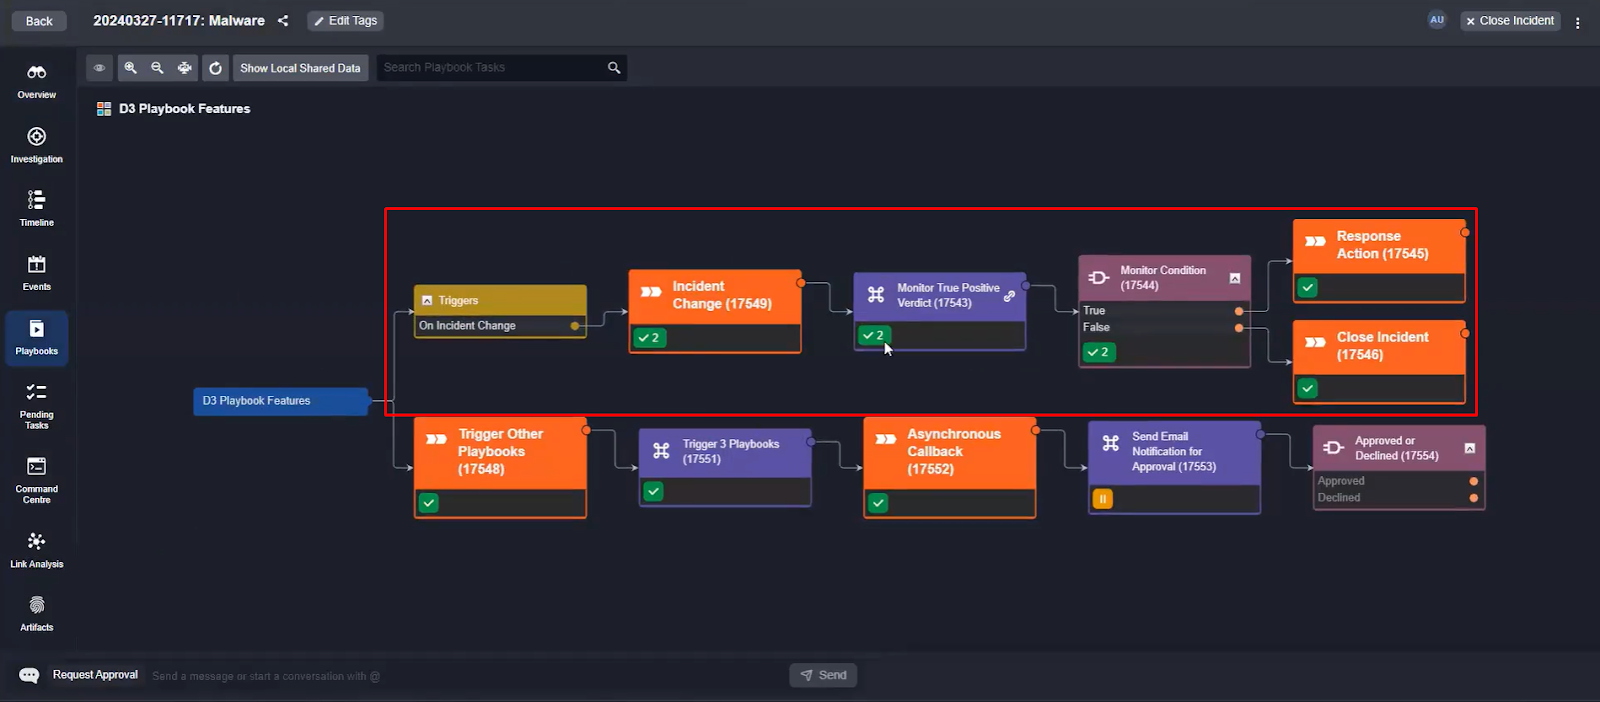Click the condition icon on Approved or Declined node
This screenshot has width=1600, height=702.
(1334, 447)
